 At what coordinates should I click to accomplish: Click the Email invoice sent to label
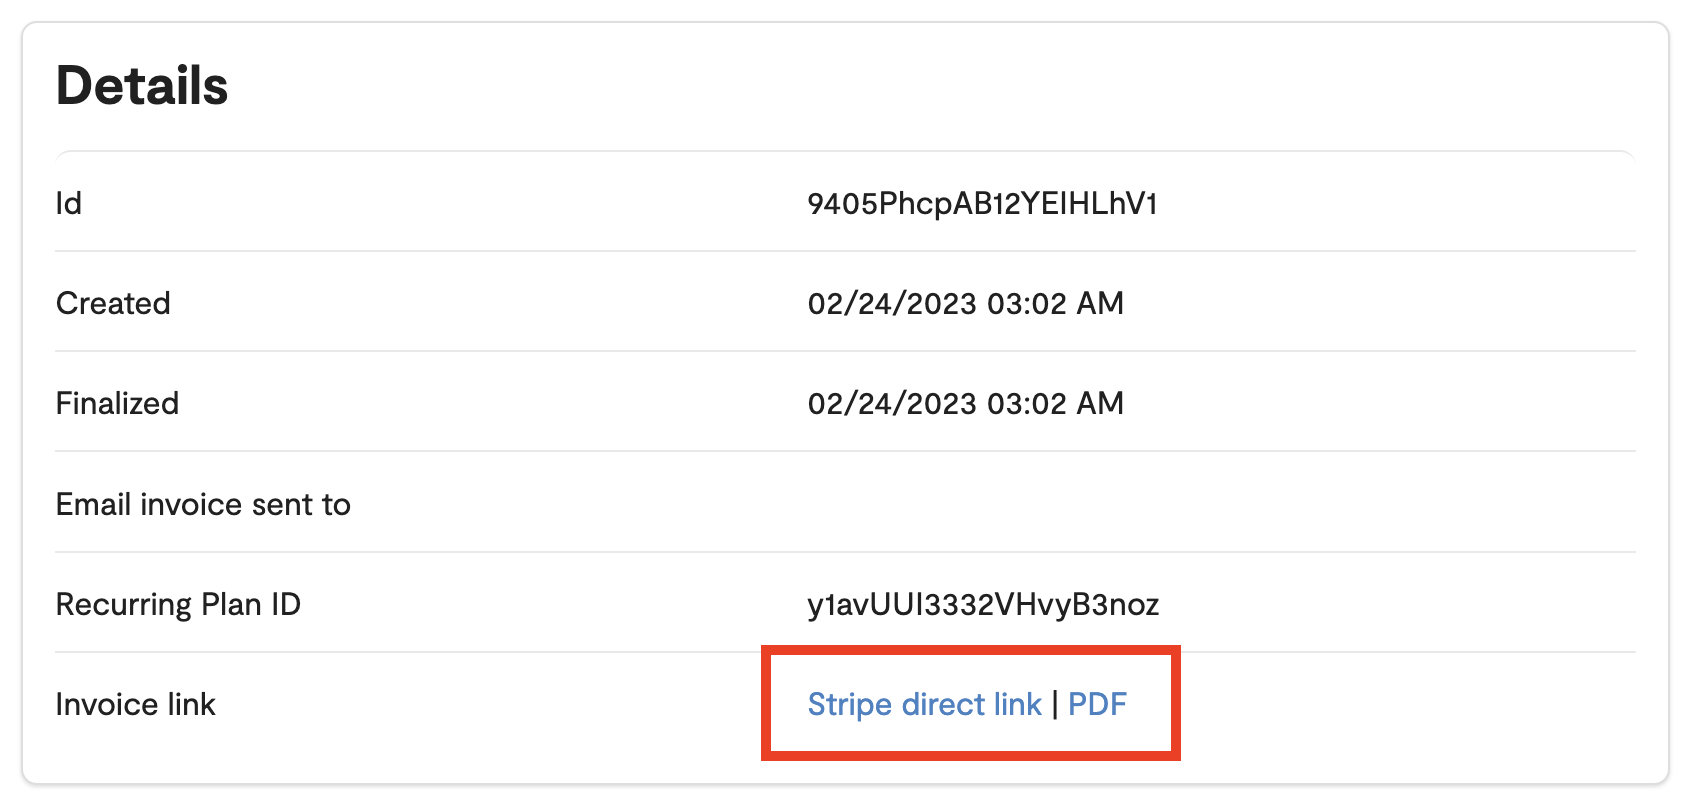(203, 504)
